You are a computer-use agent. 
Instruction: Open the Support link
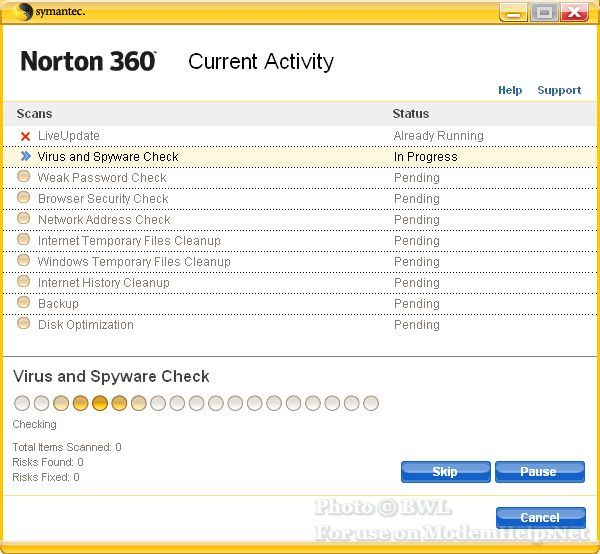coord(559,90)
